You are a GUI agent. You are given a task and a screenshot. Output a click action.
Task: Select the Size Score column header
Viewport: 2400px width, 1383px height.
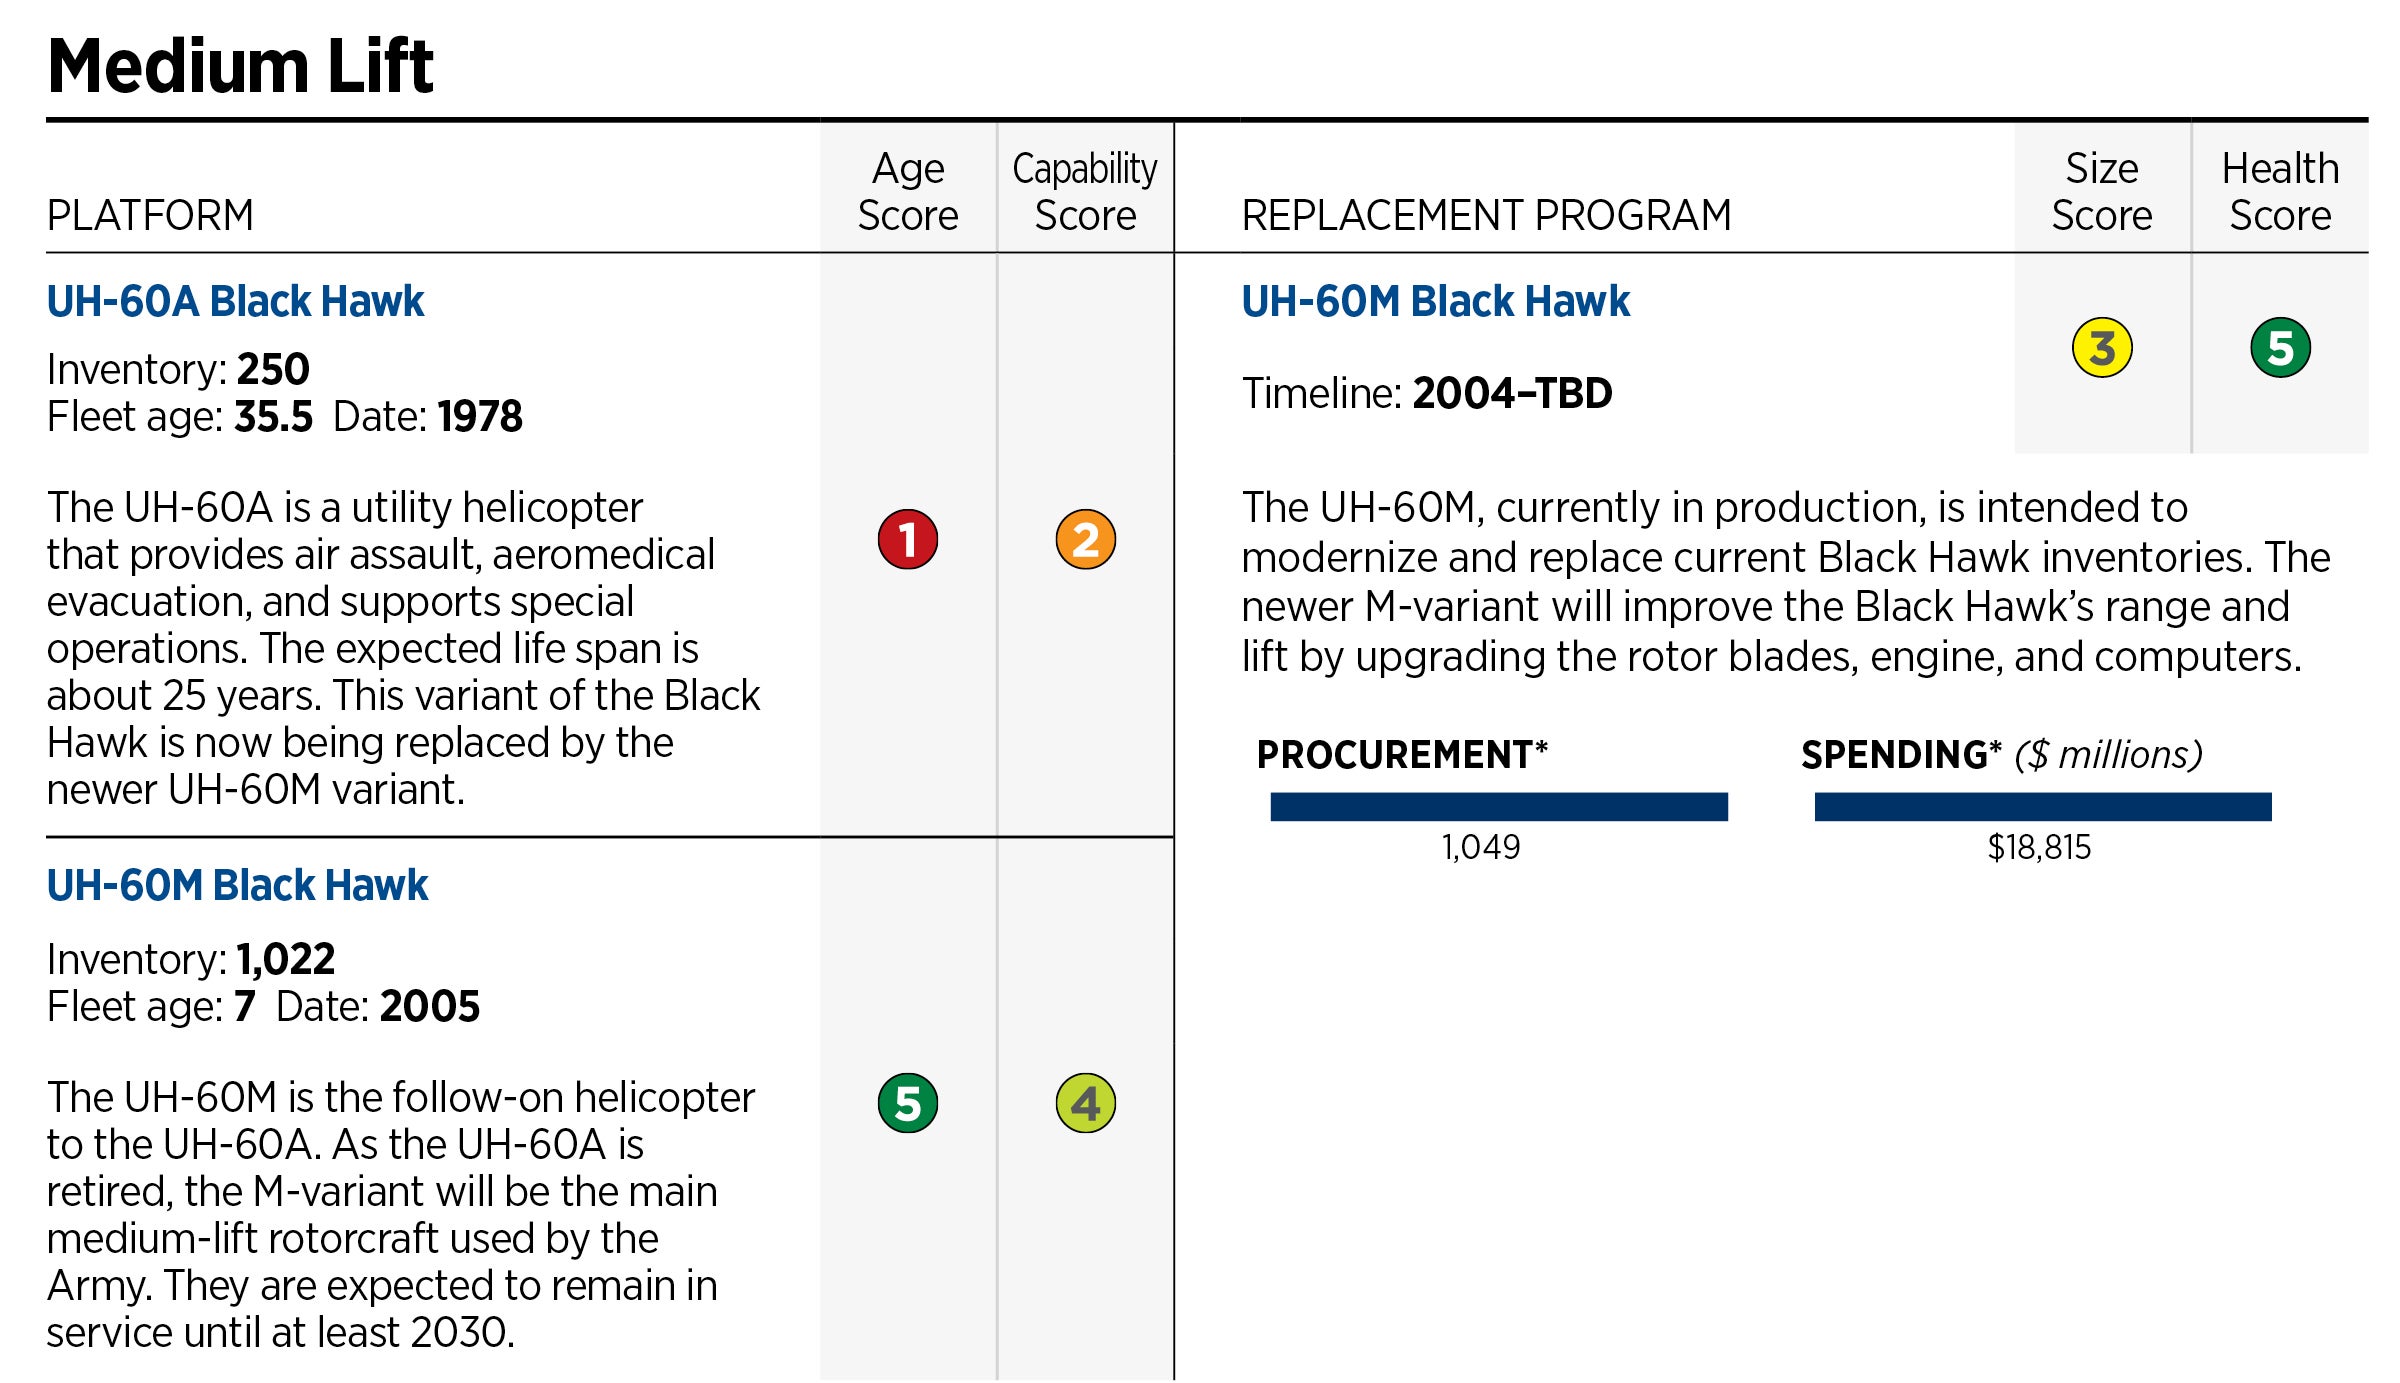coord(2102,191)
